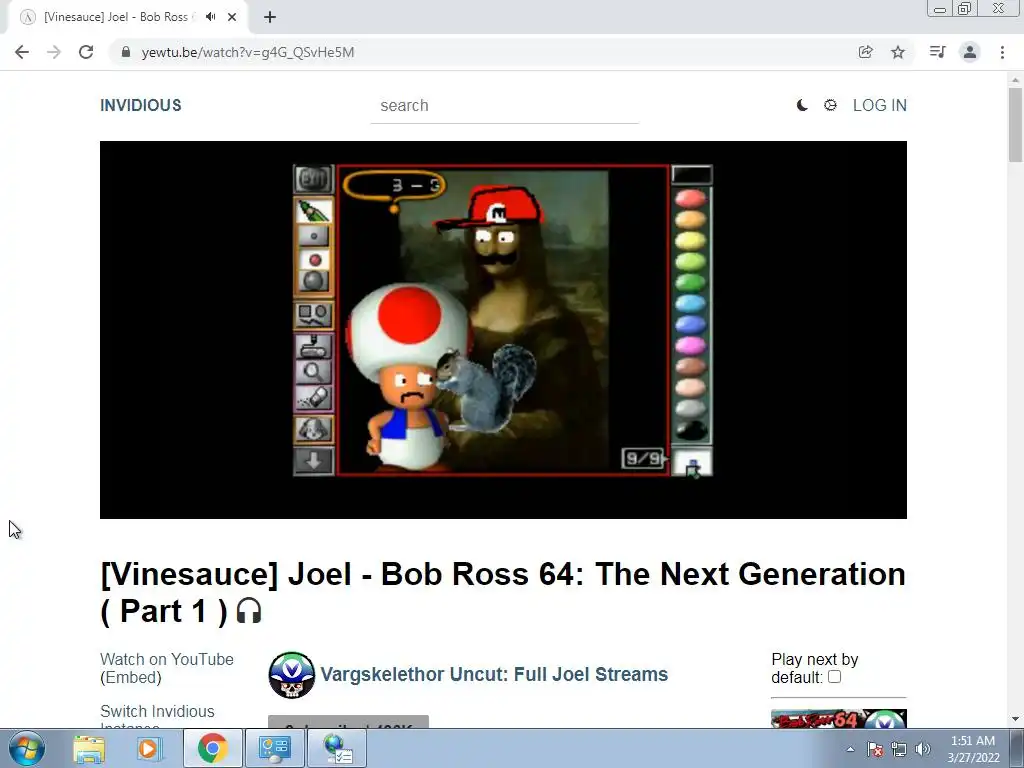Switch to Chrome in the taskbar

pos(212,748)
